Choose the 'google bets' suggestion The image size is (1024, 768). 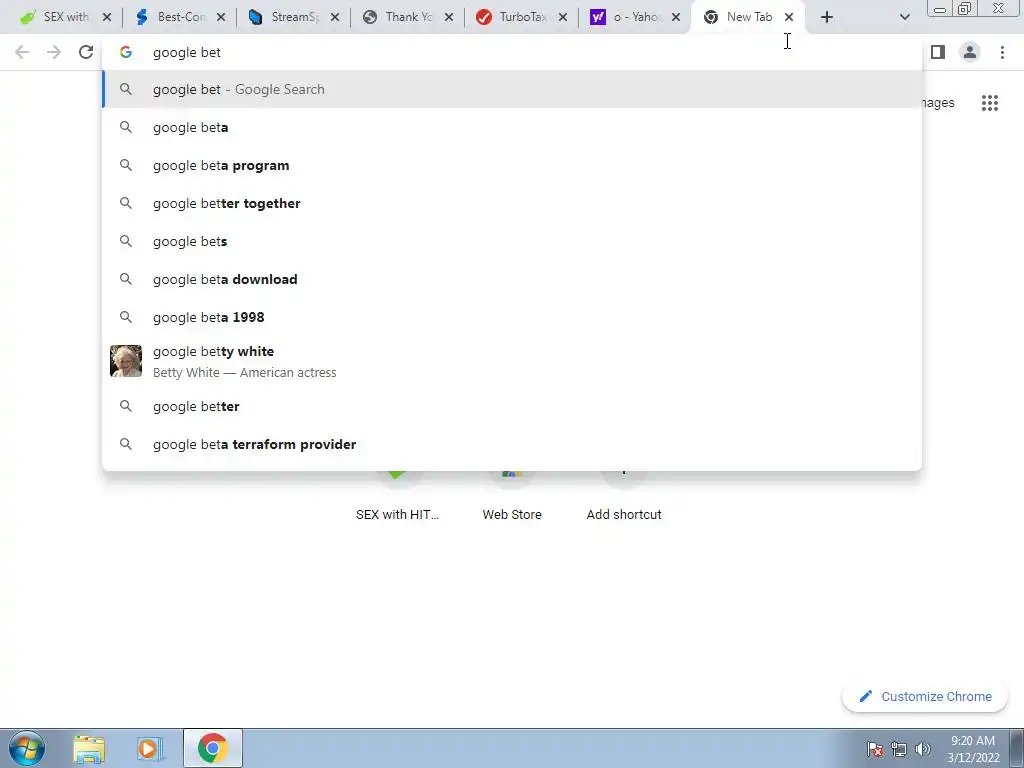click(511, 241)
